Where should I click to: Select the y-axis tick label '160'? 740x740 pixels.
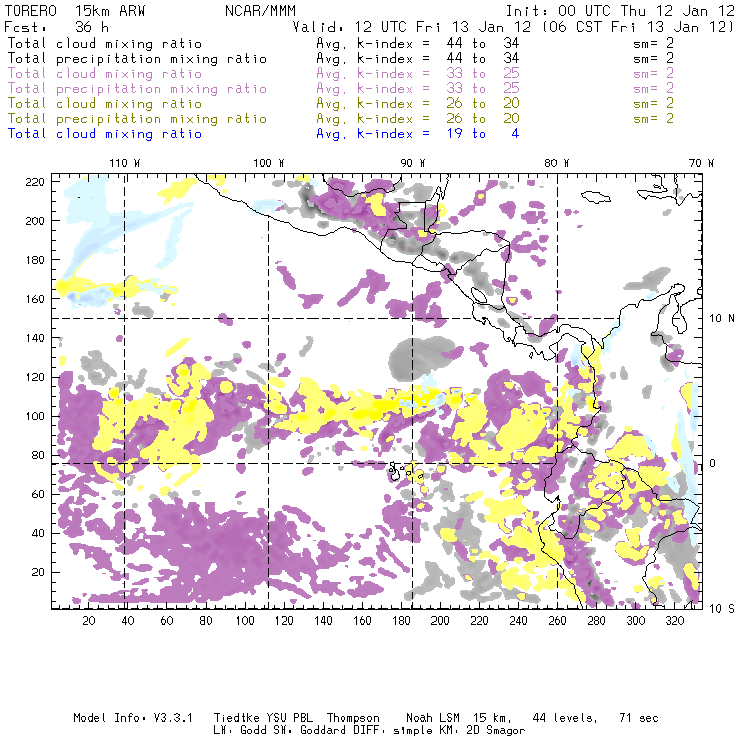click(x=35, y=299)
